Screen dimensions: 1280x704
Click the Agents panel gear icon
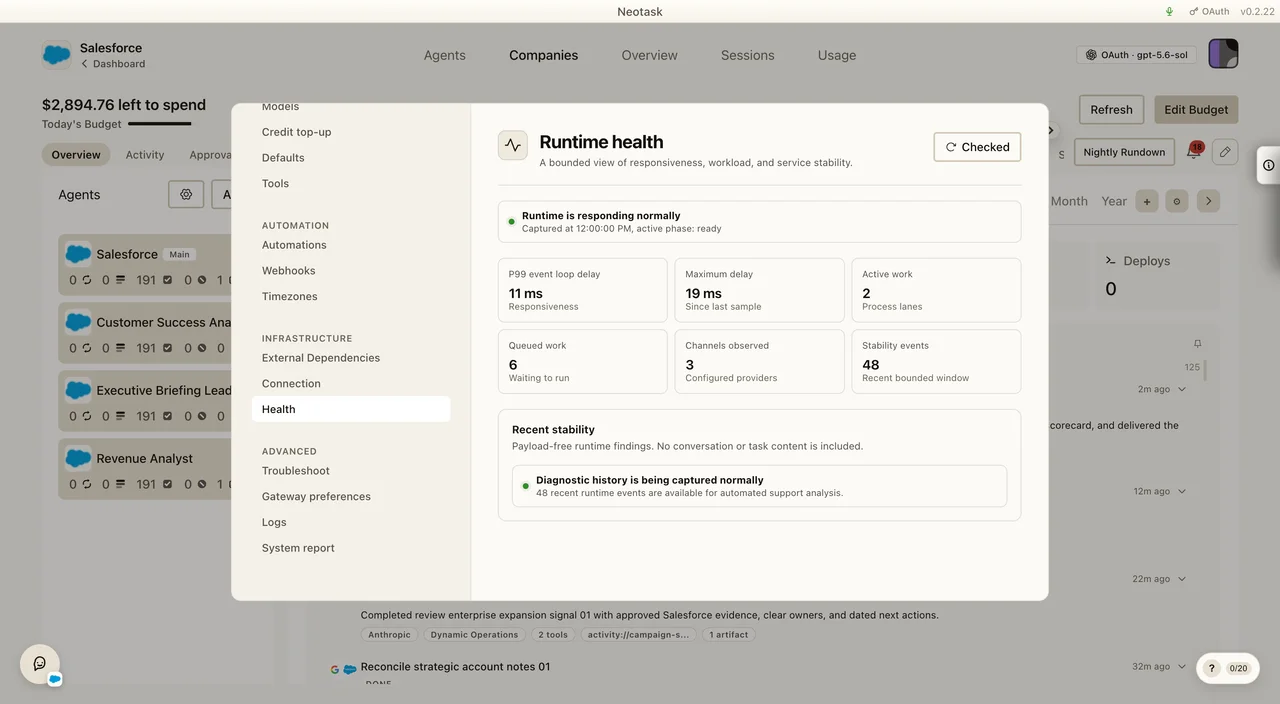click(x=186, y=195)
